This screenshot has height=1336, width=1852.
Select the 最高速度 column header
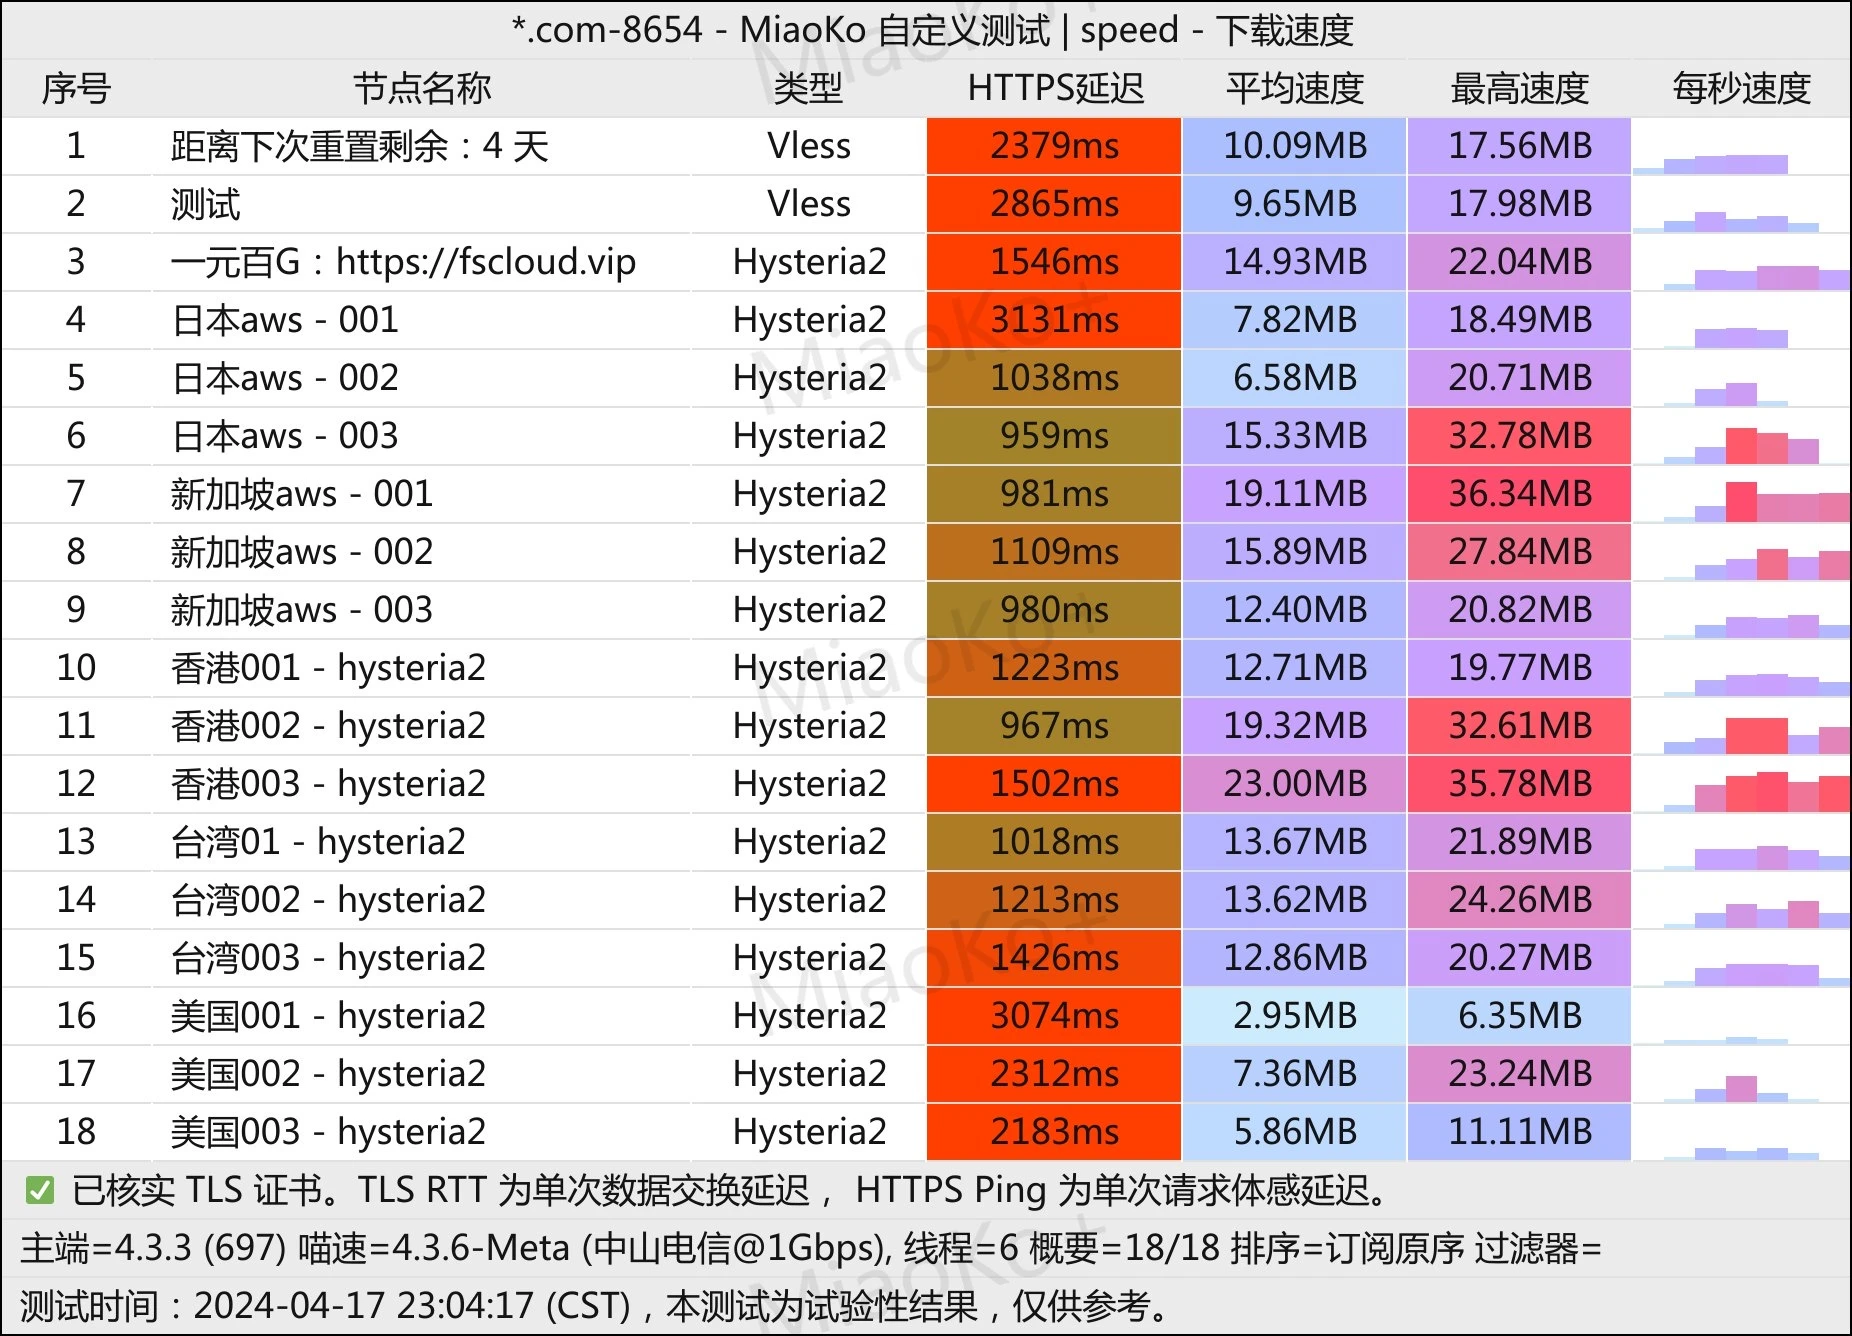[x=1520, y=88]
